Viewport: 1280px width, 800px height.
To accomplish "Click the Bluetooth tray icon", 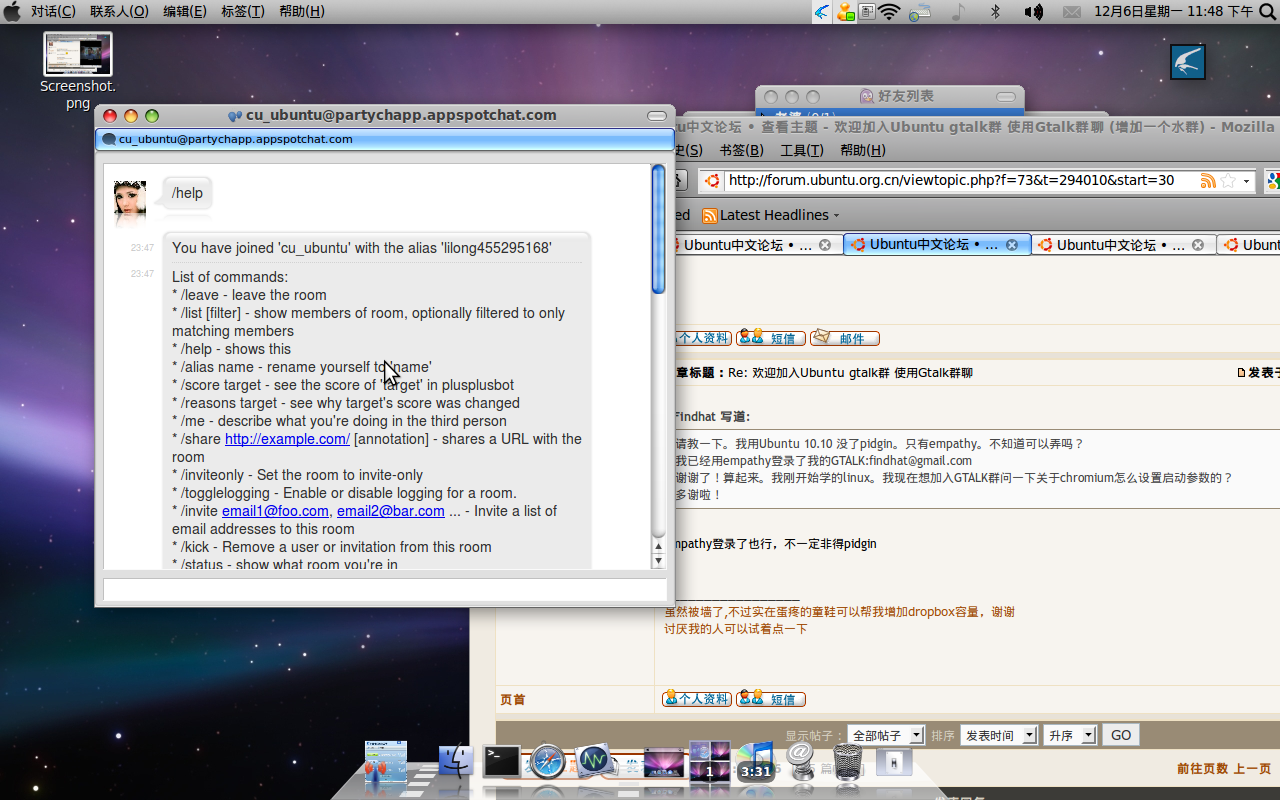I will (995, 12).
